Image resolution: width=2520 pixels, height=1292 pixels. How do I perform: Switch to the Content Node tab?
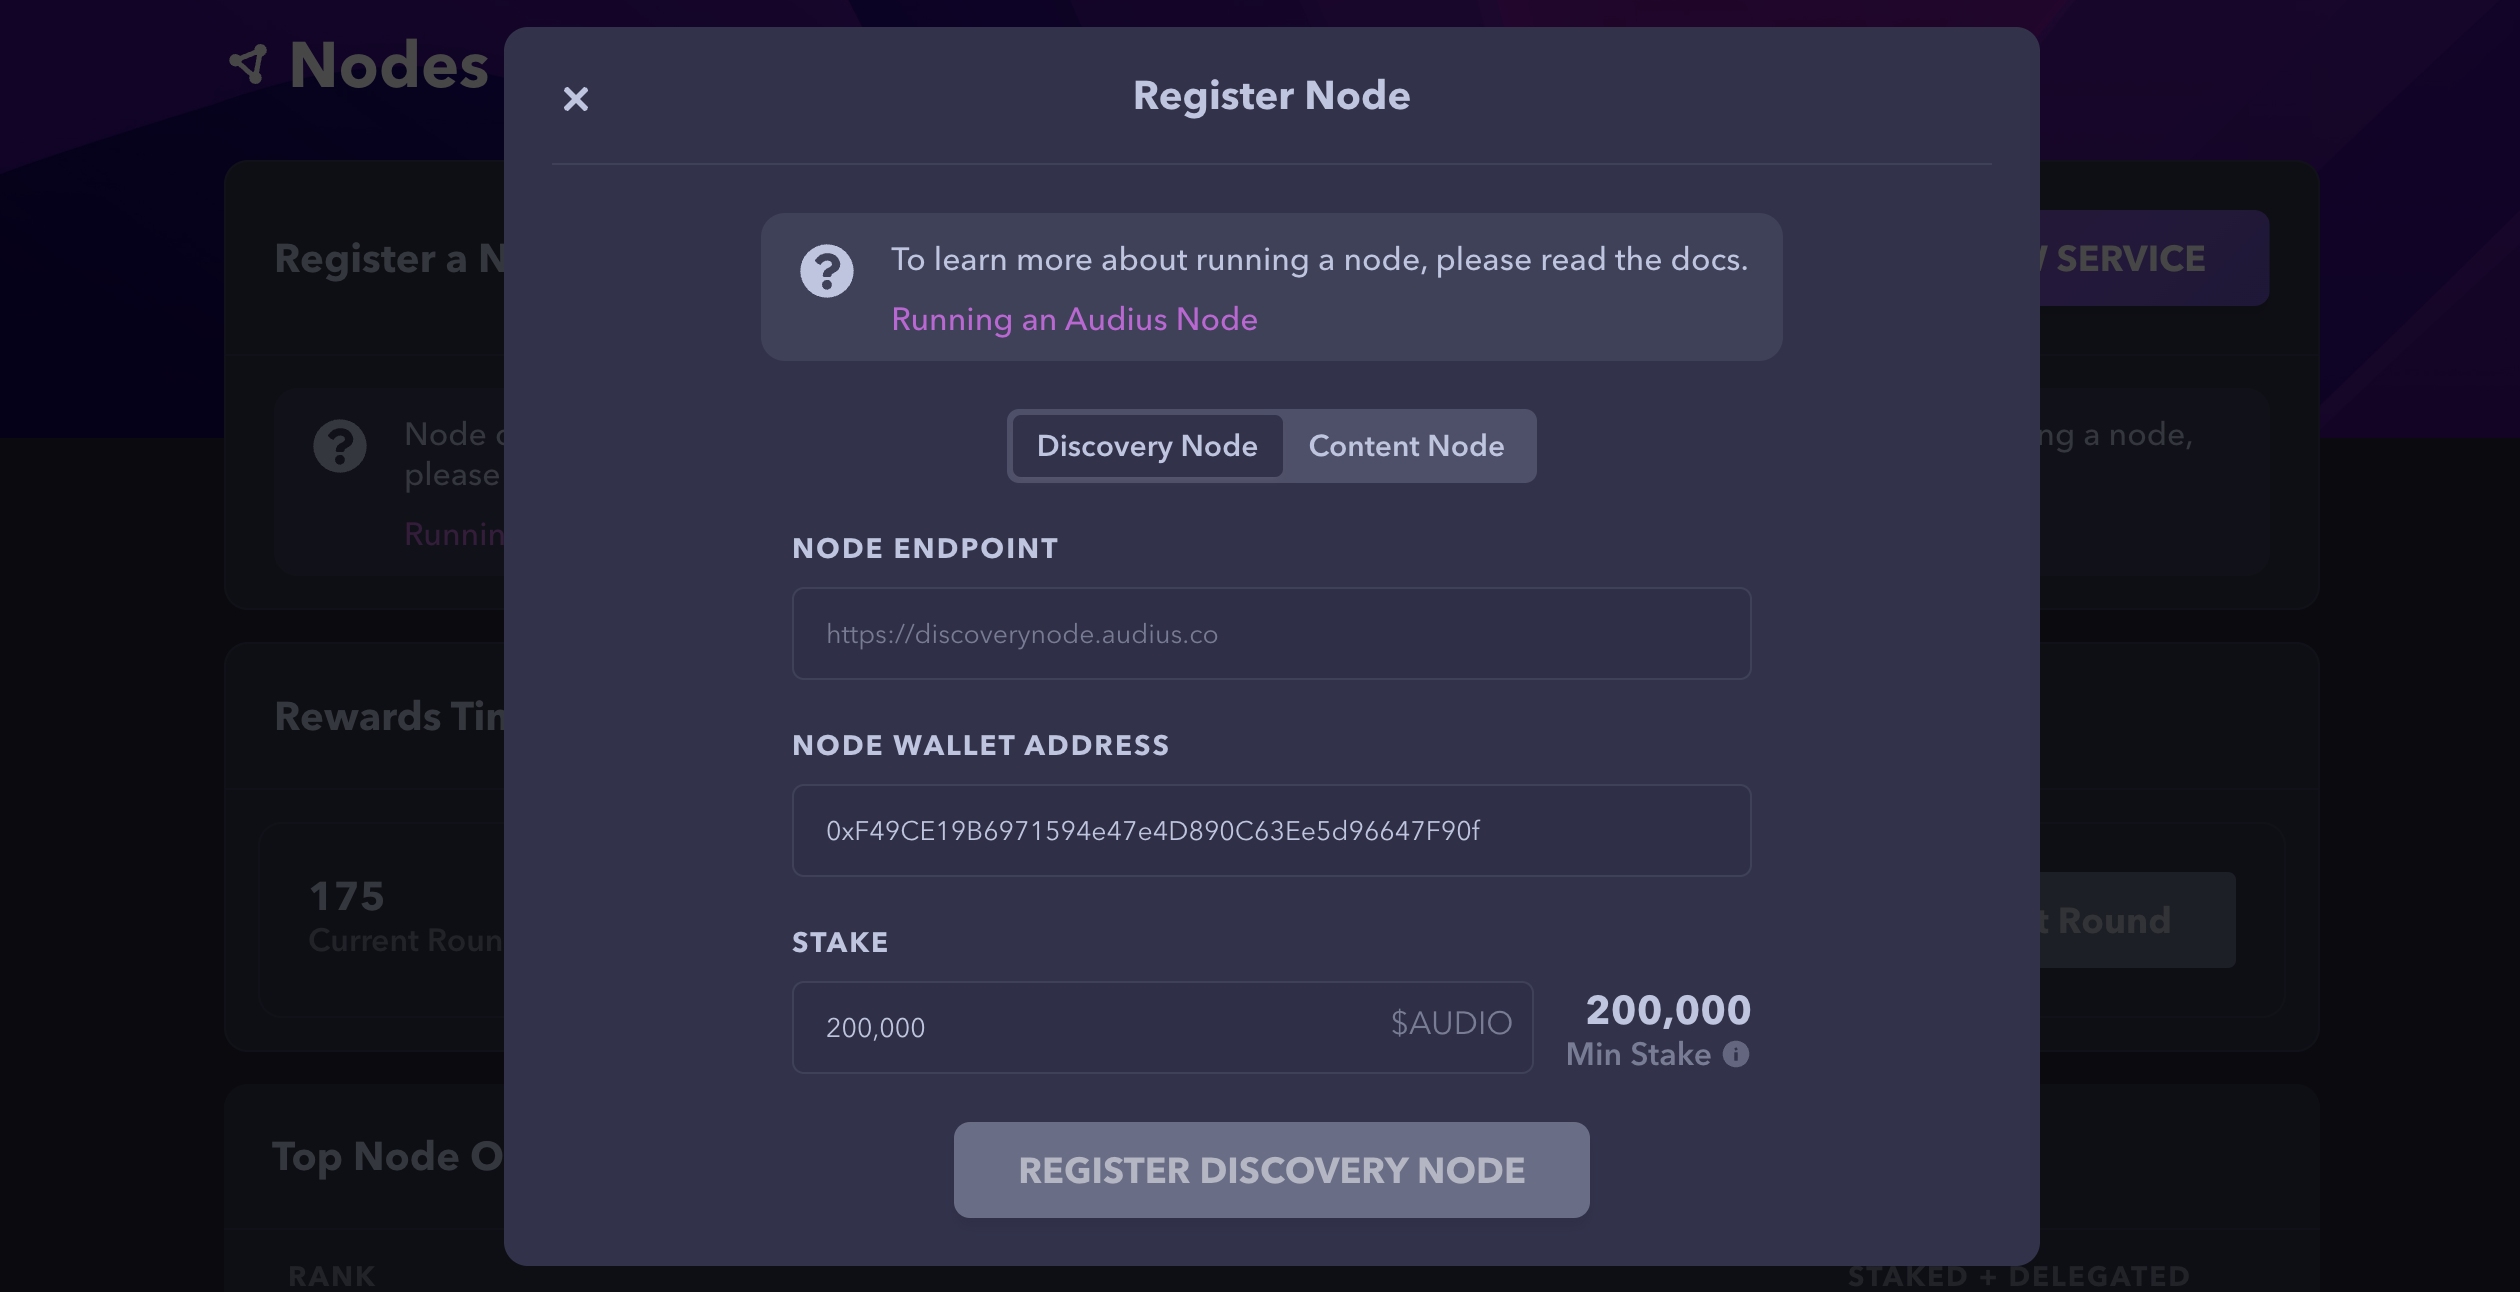pyautogui.click(x=1406, y=446)
